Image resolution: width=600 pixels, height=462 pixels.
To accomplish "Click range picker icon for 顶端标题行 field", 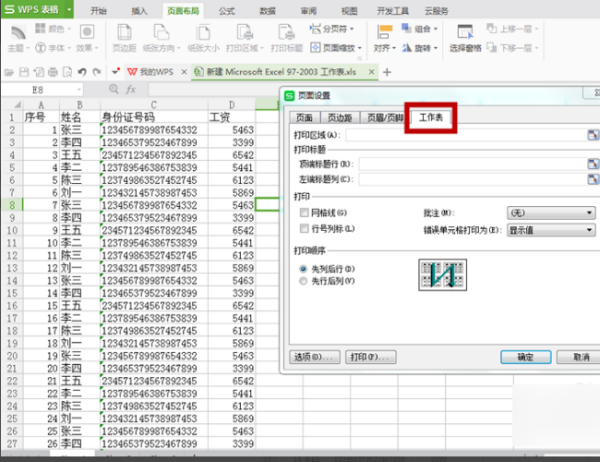I will [x=591, y=163].
